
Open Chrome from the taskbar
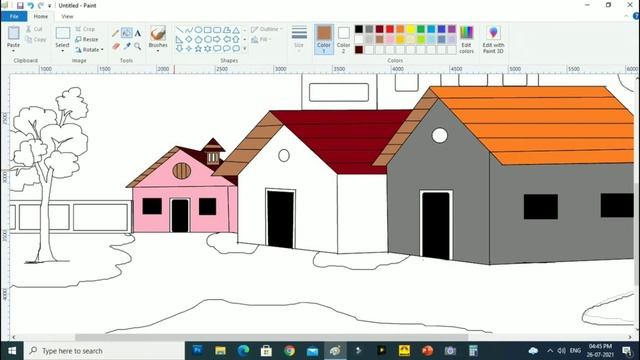(x=289, y=351)
